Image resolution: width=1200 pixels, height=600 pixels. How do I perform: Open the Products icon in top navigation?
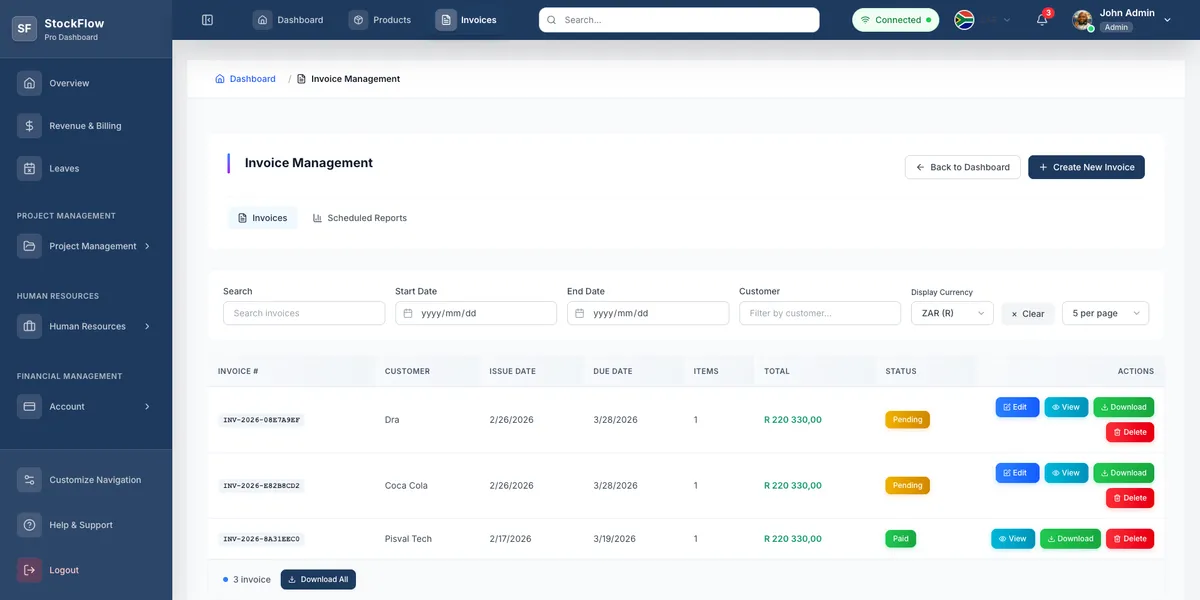(x=357, y=19)
